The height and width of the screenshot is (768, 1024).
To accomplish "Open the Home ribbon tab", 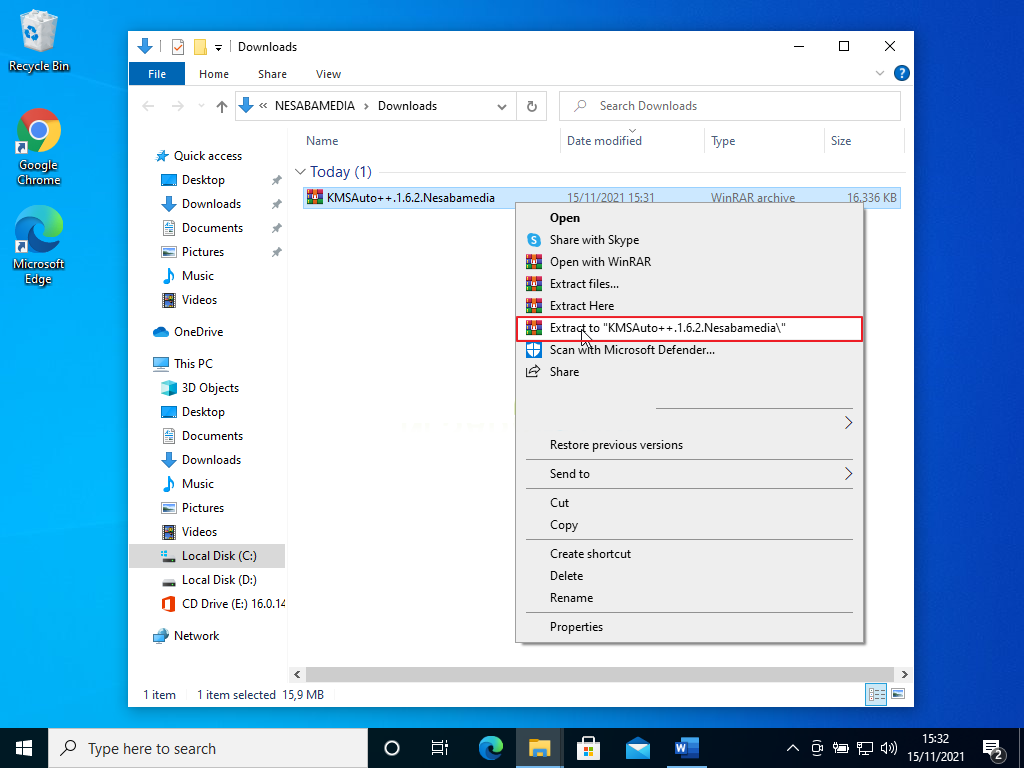I will [214, 74].
